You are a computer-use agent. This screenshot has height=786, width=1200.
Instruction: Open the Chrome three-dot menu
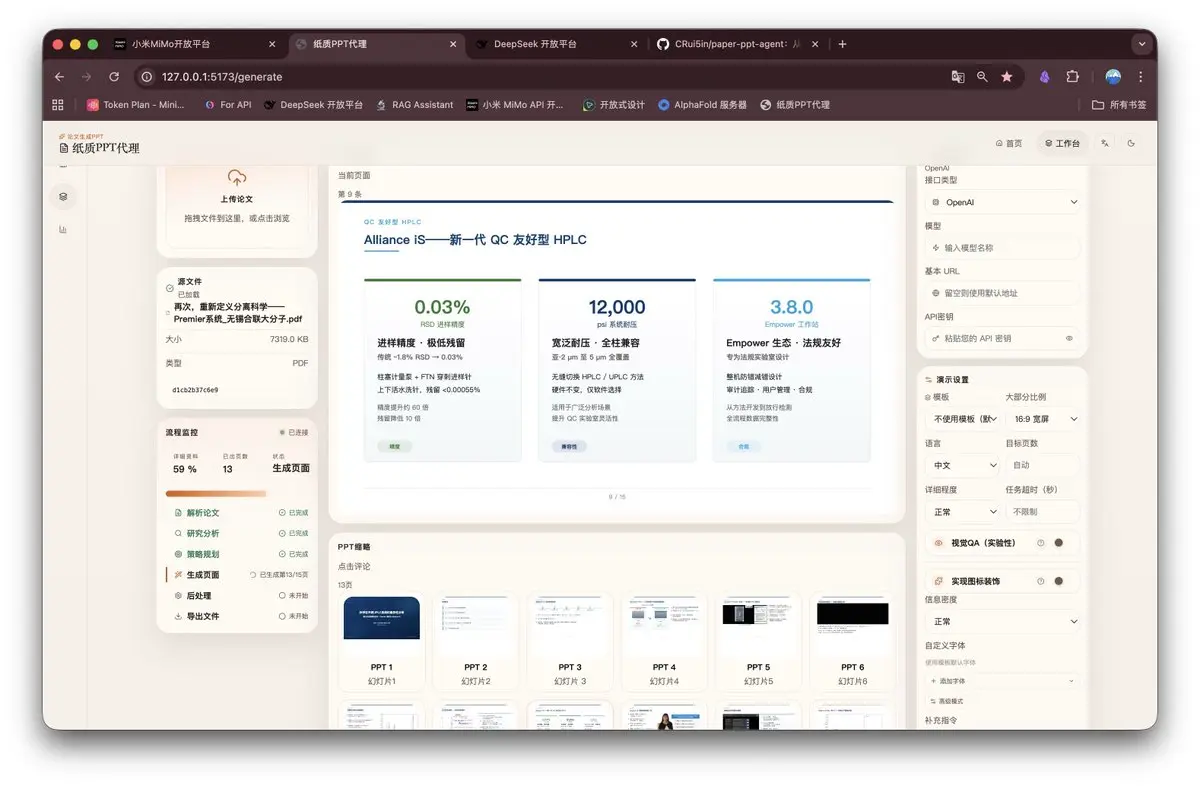[x=1140, y=76]
